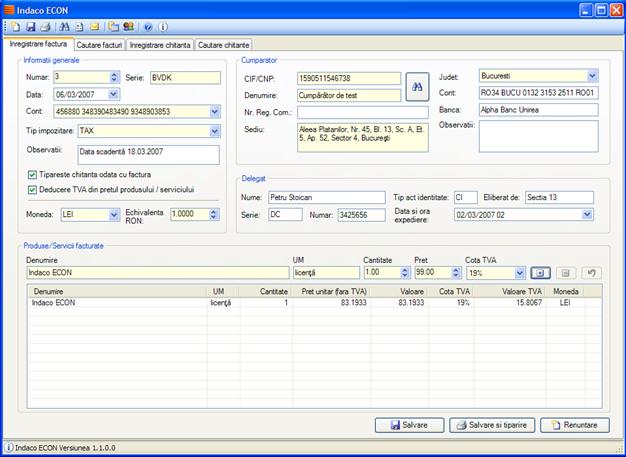Click the buyer Cont IBAN field
The image size is (626, 457).
[x=538, y=93]
